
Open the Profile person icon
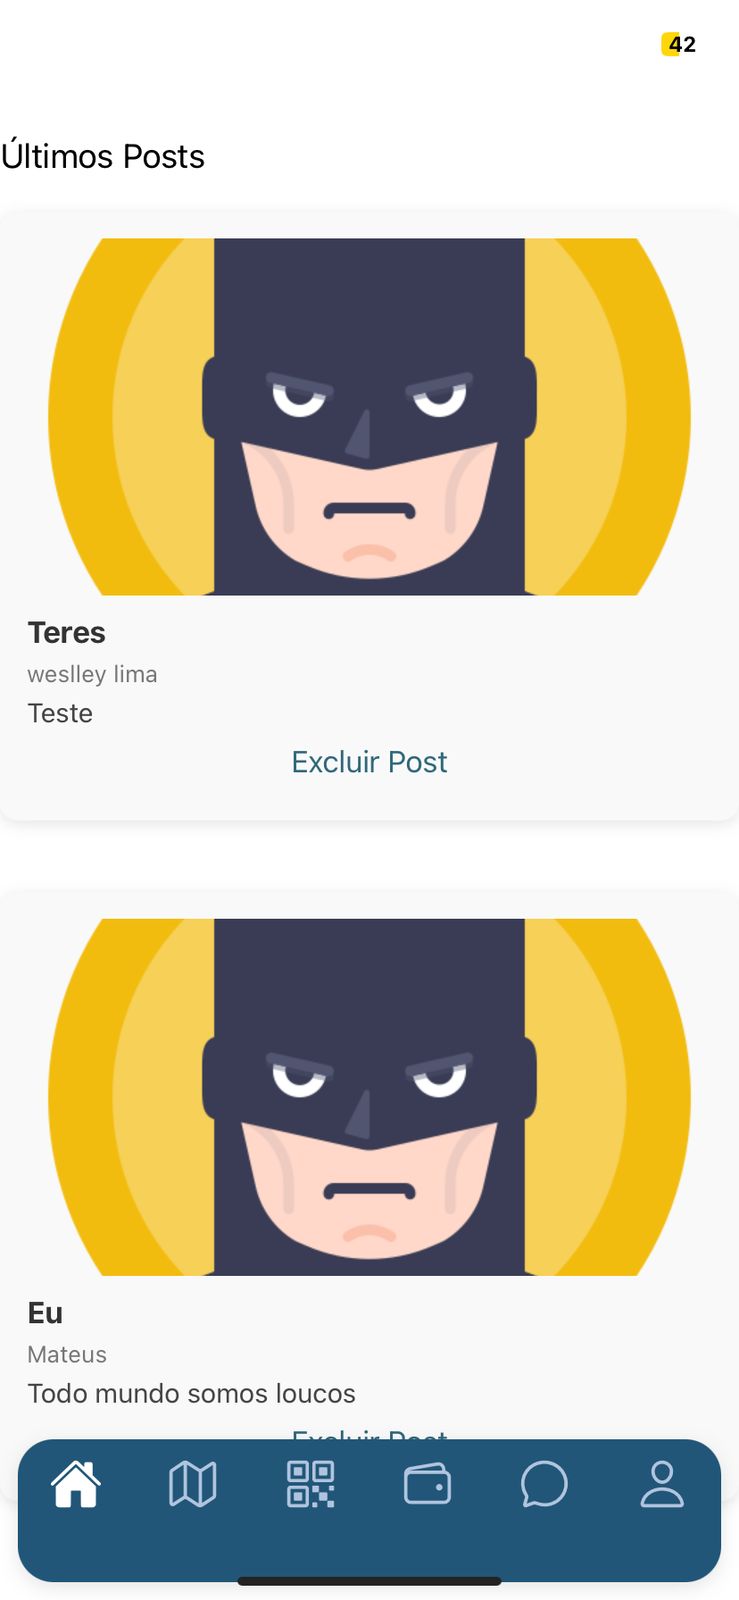[x=662, y=1484]
